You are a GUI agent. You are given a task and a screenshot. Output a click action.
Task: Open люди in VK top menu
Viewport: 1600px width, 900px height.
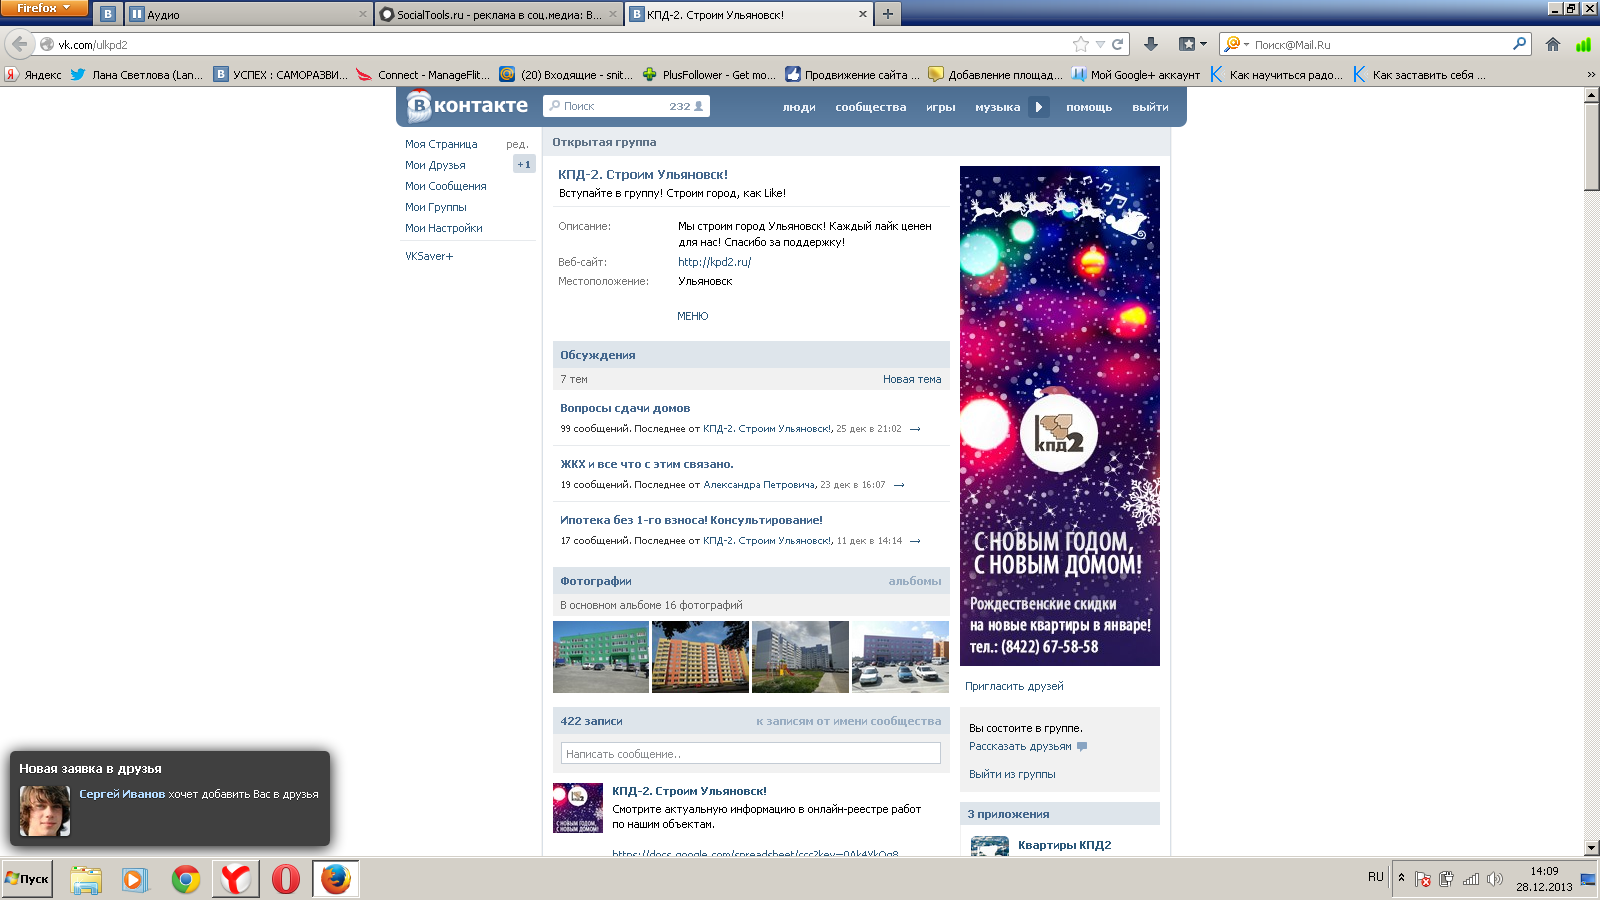tap(799, 107)
